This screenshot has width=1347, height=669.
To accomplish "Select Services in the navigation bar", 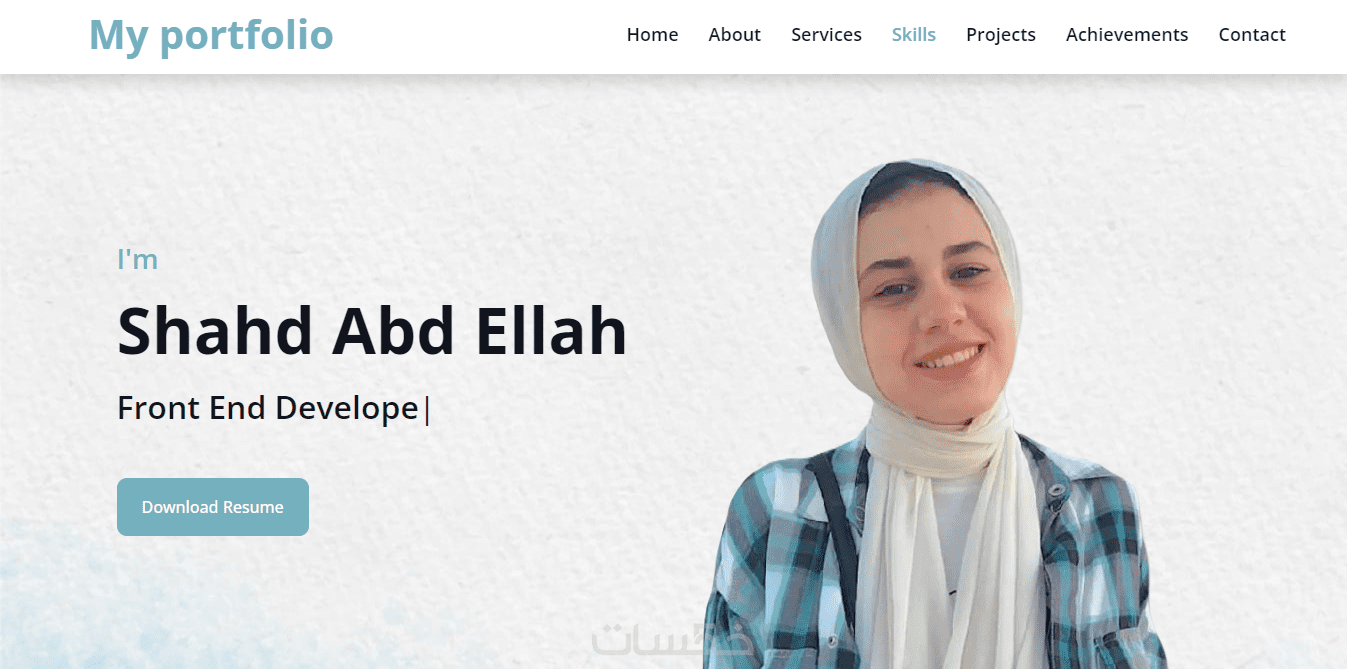I will tap(826, 35).
